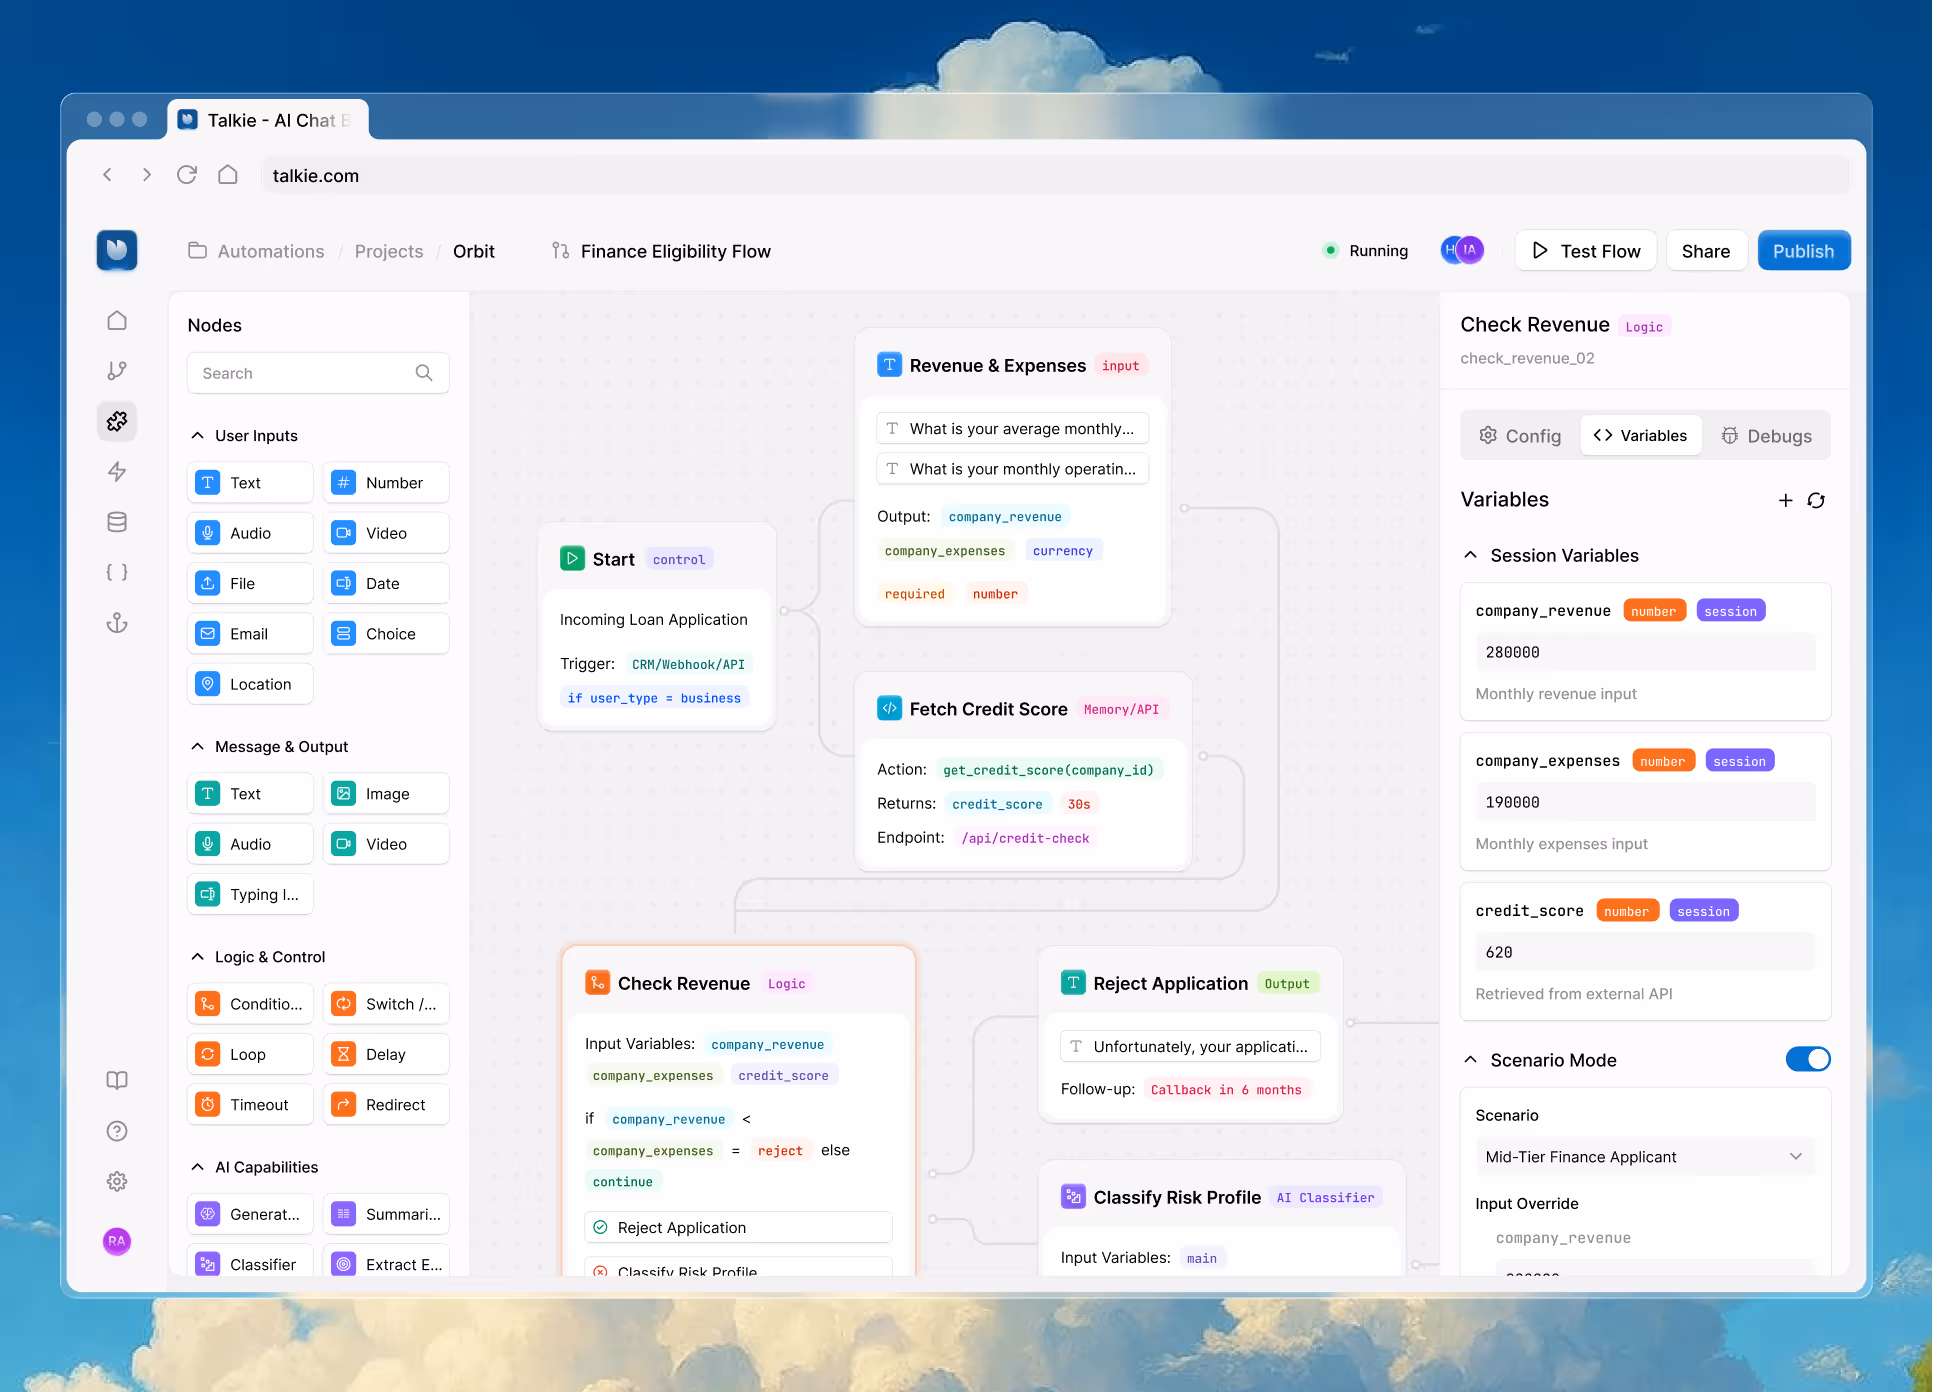The height and width of the screenshot is (1392, 1944).
Task: Toggle Scenario Mode switch off
Action: coord(1808,1059)
